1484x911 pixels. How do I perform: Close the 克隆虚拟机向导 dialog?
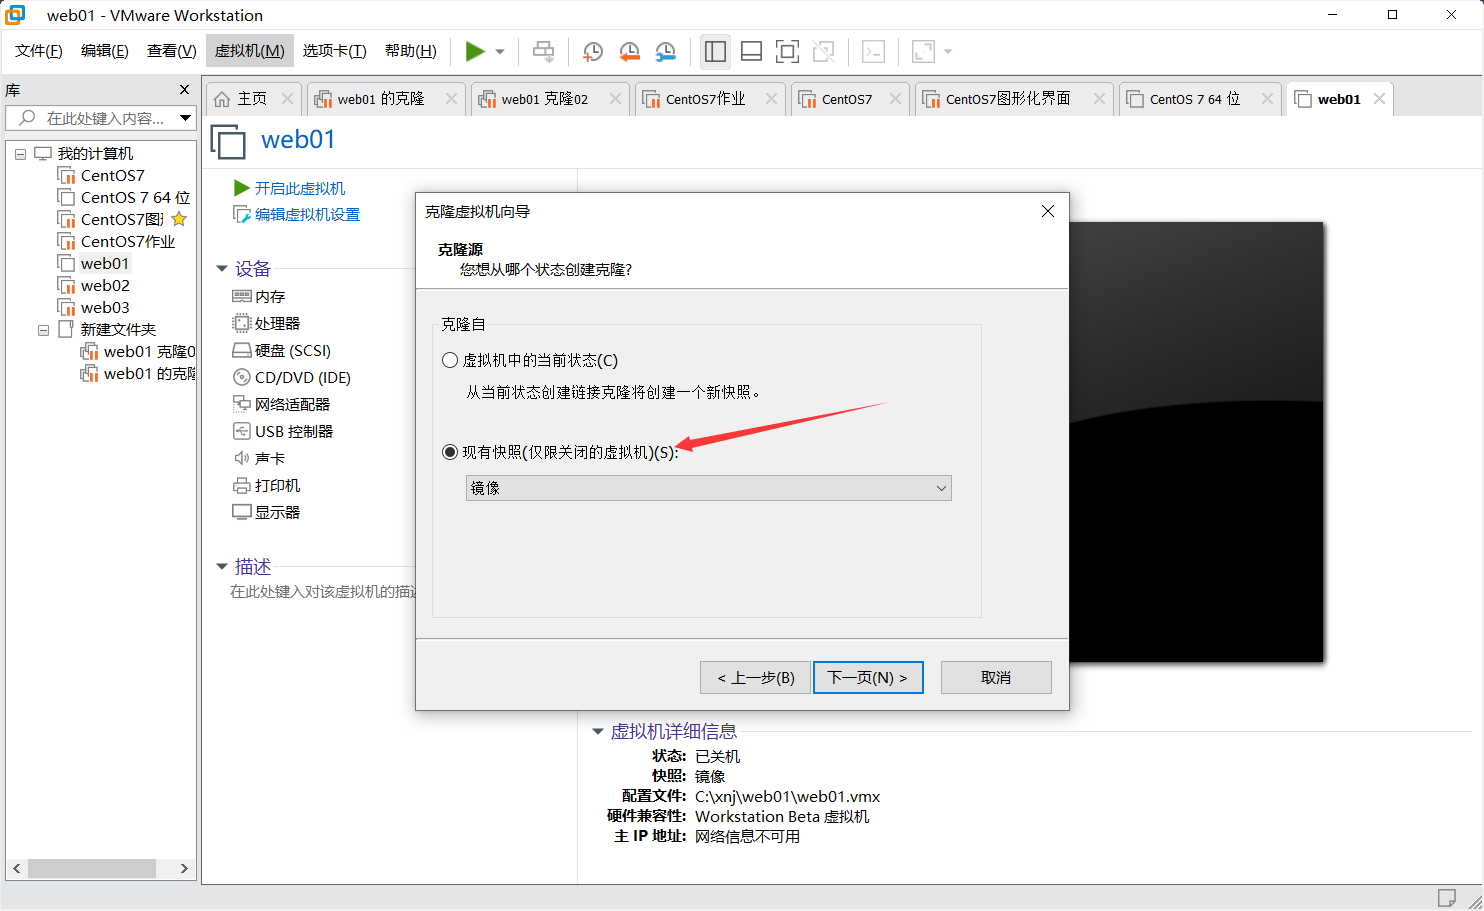click(1048, 211)
